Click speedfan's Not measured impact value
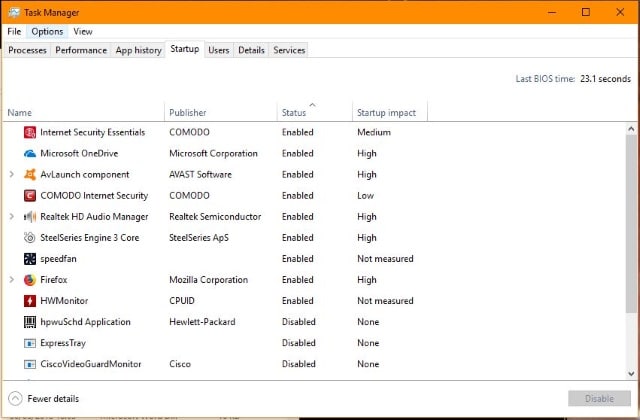 385,259
